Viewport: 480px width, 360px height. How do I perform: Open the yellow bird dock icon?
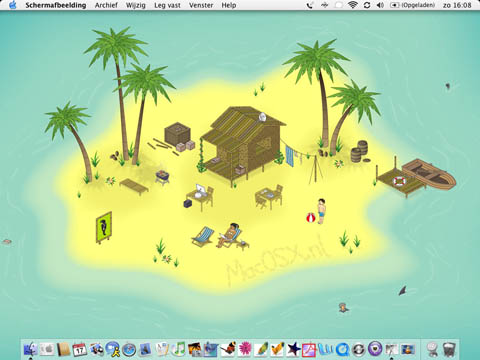coord(277,349)
